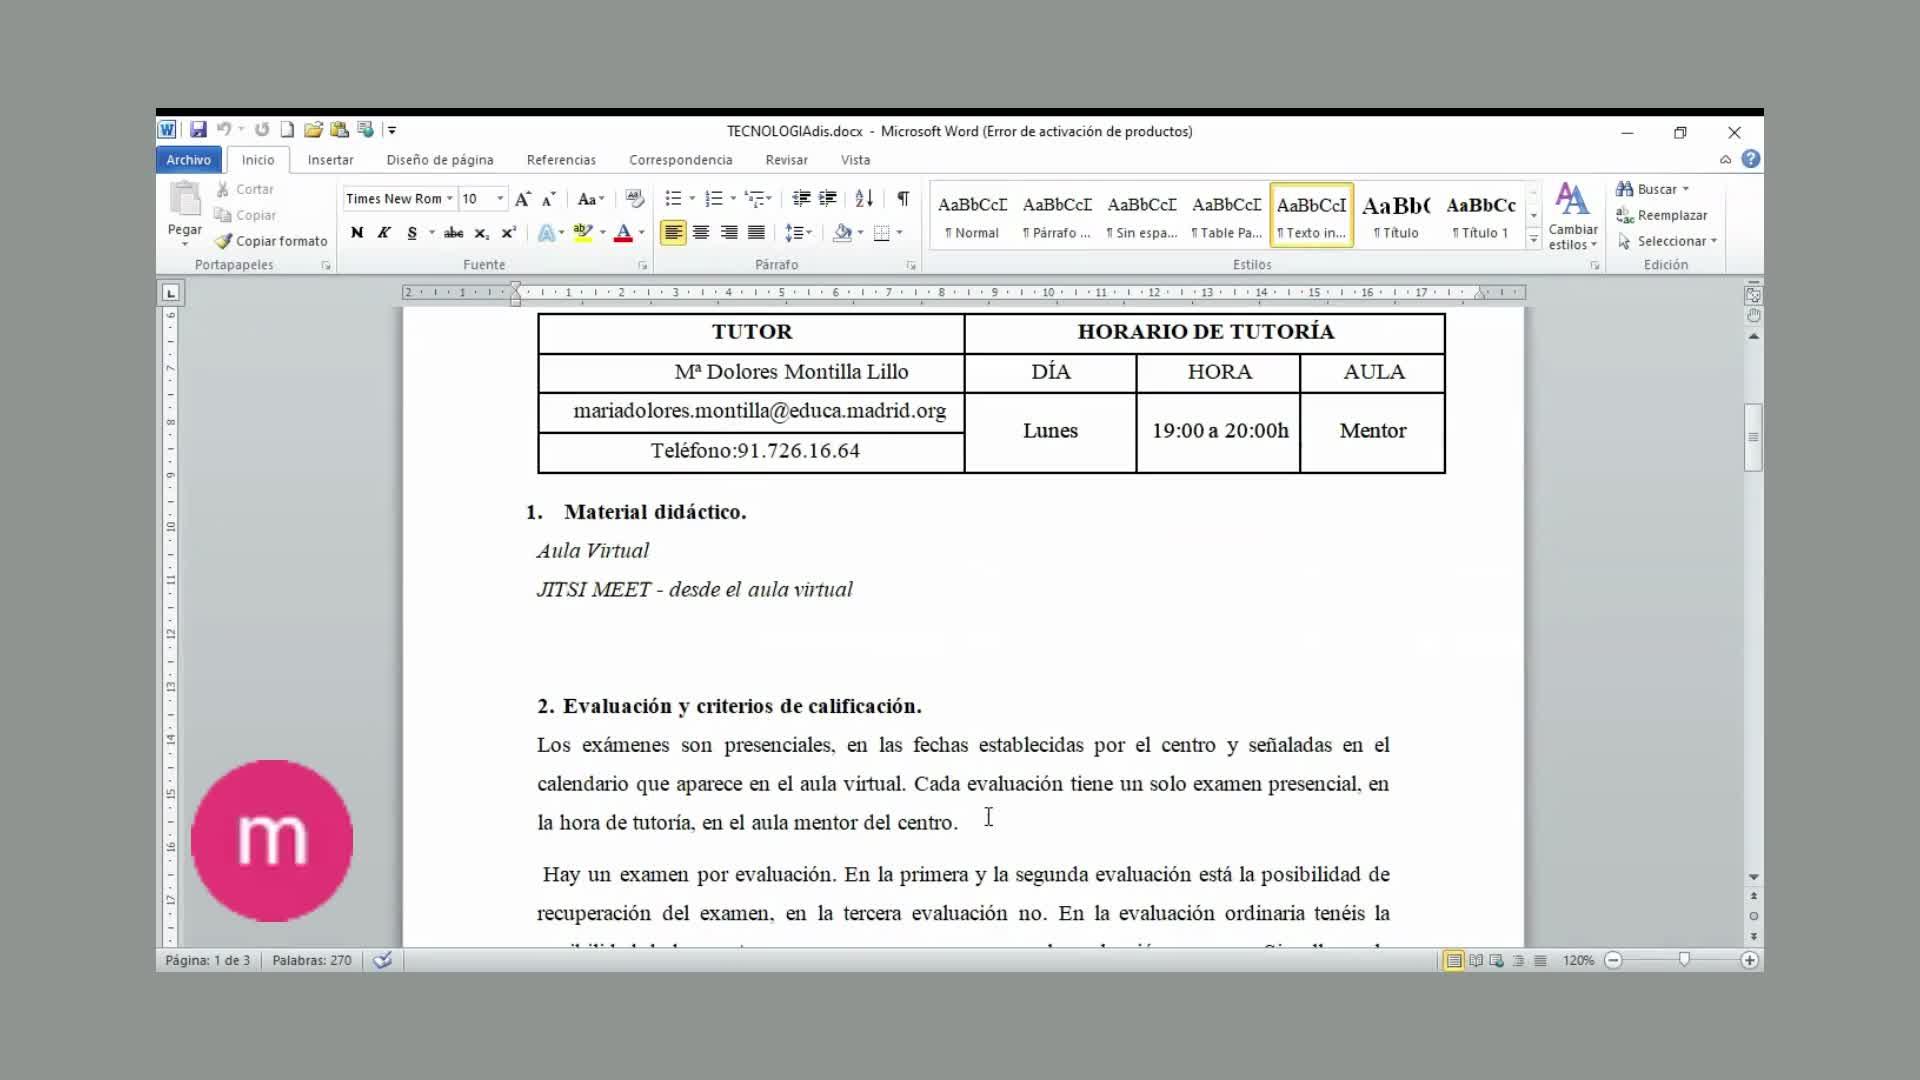Click the proofing check icon in status bar
Screen dimensions: 1920x1080
382,960
